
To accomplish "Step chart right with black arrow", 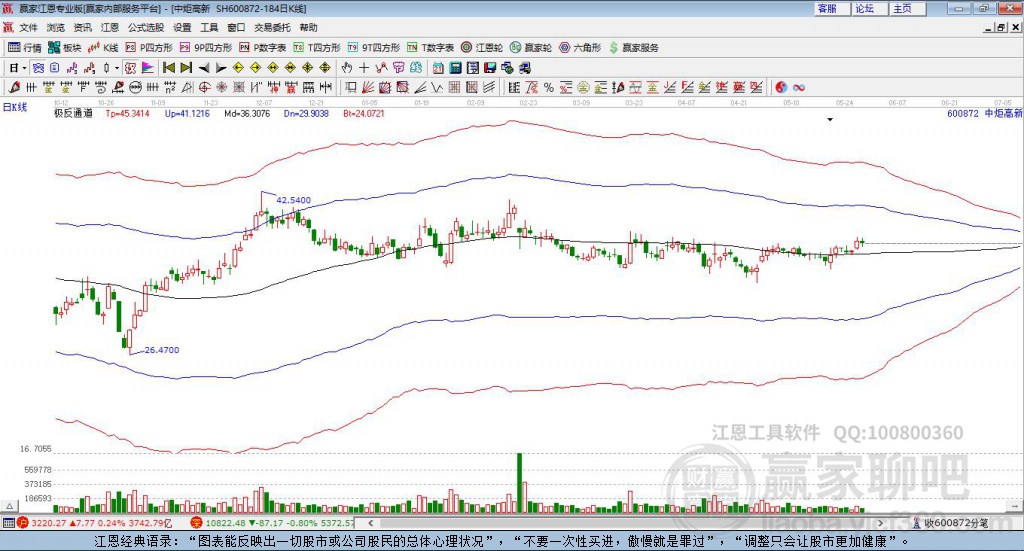I will (221, 68).
